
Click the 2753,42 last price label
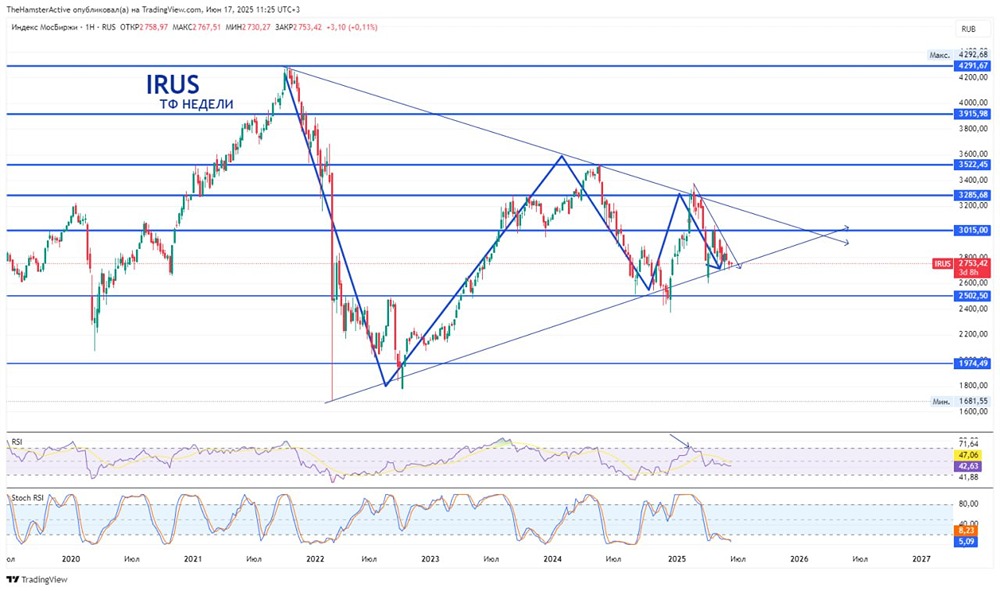pyautogui.click(x=973, y=263)
